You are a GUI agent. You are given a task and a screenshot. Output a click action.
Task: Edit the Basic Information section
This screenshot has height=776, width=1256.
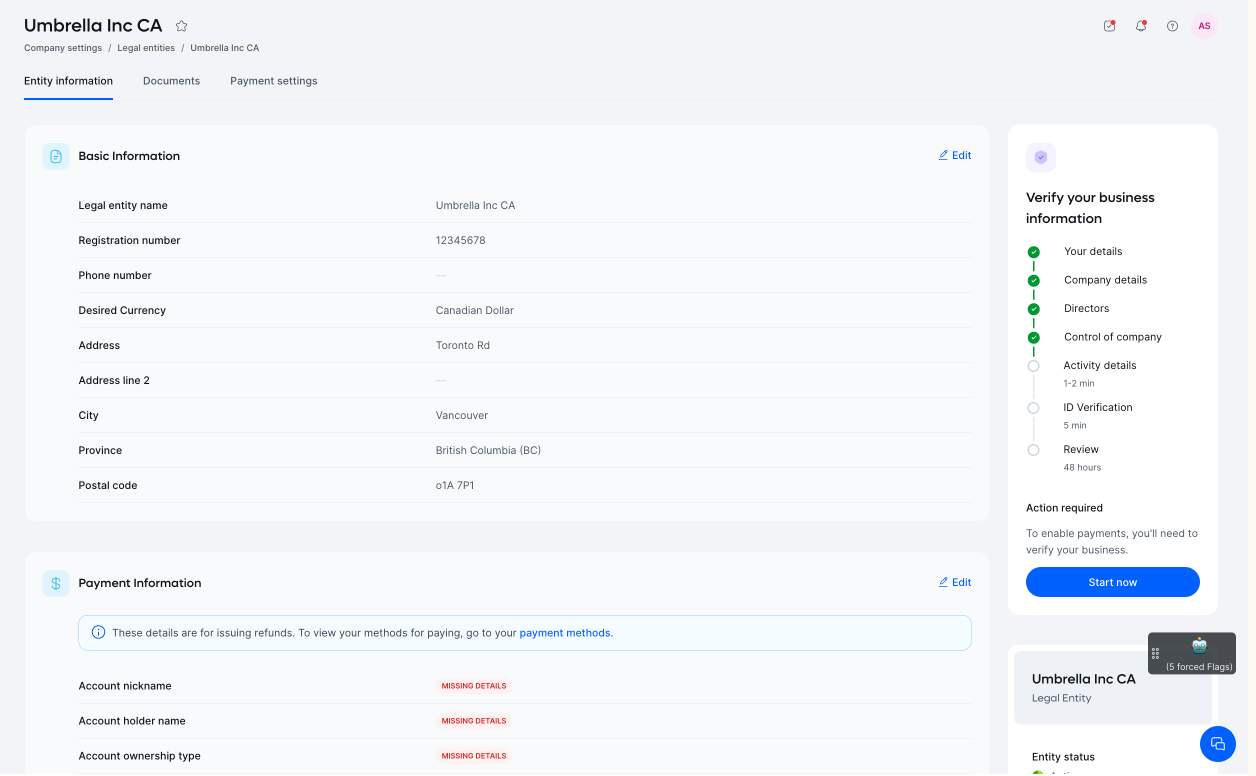(x=955, y=155)
